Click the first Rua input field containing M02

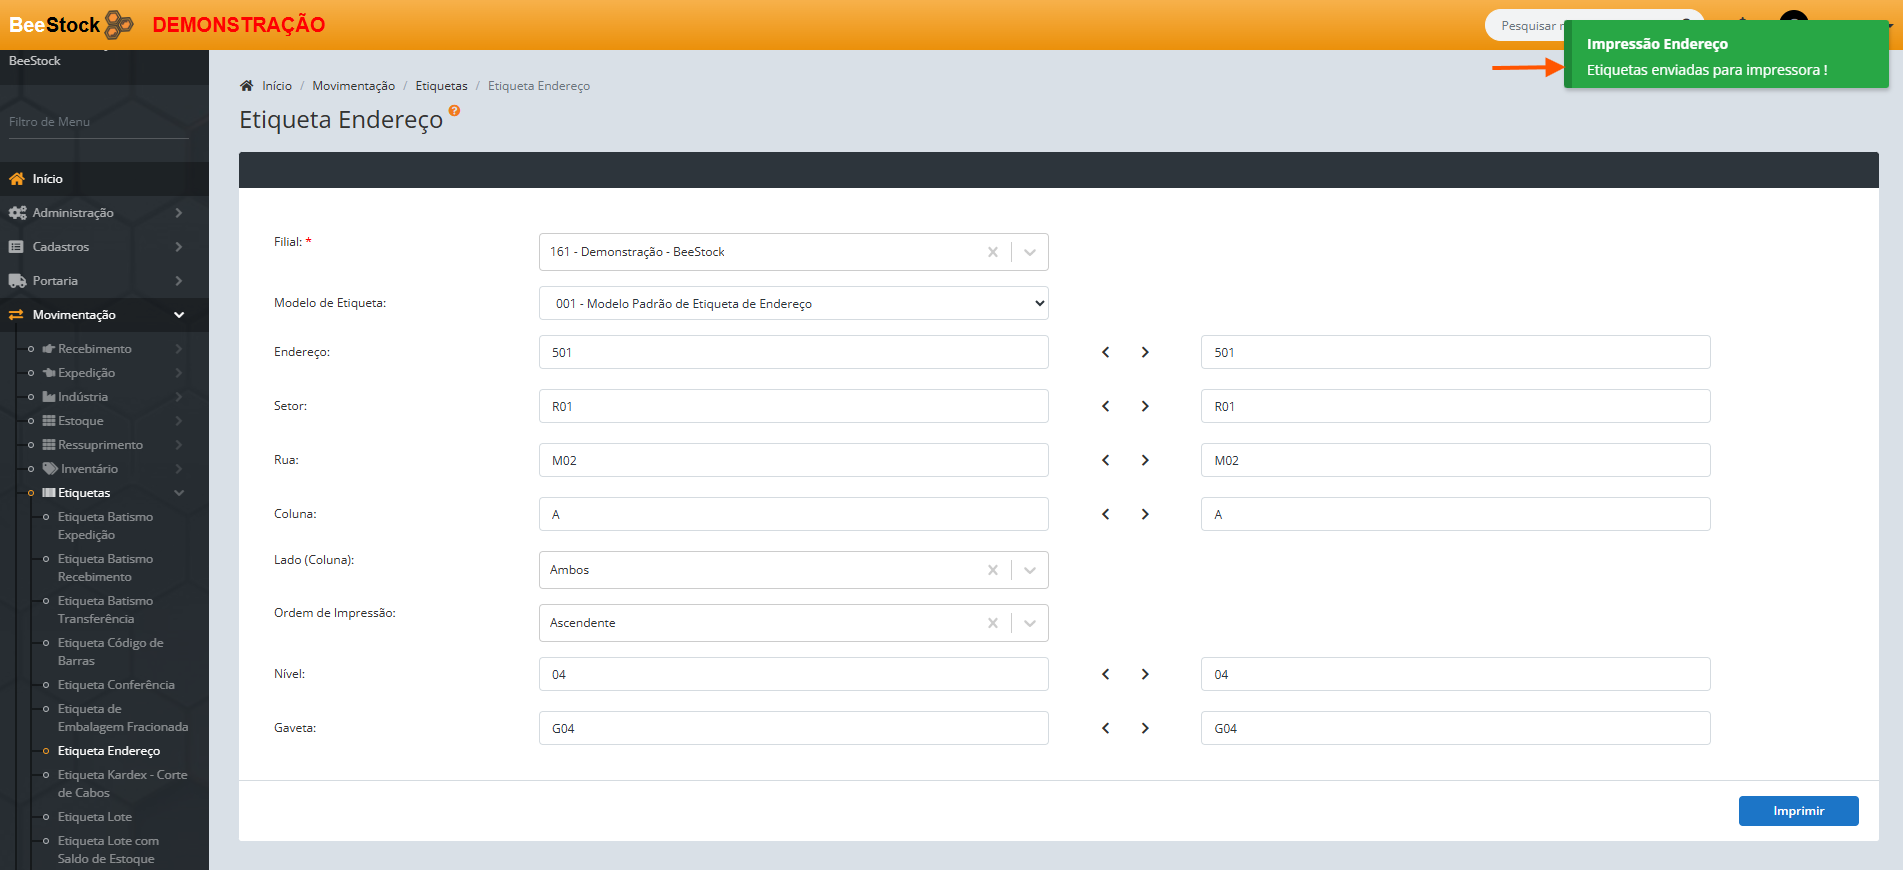tap(793, 460)
